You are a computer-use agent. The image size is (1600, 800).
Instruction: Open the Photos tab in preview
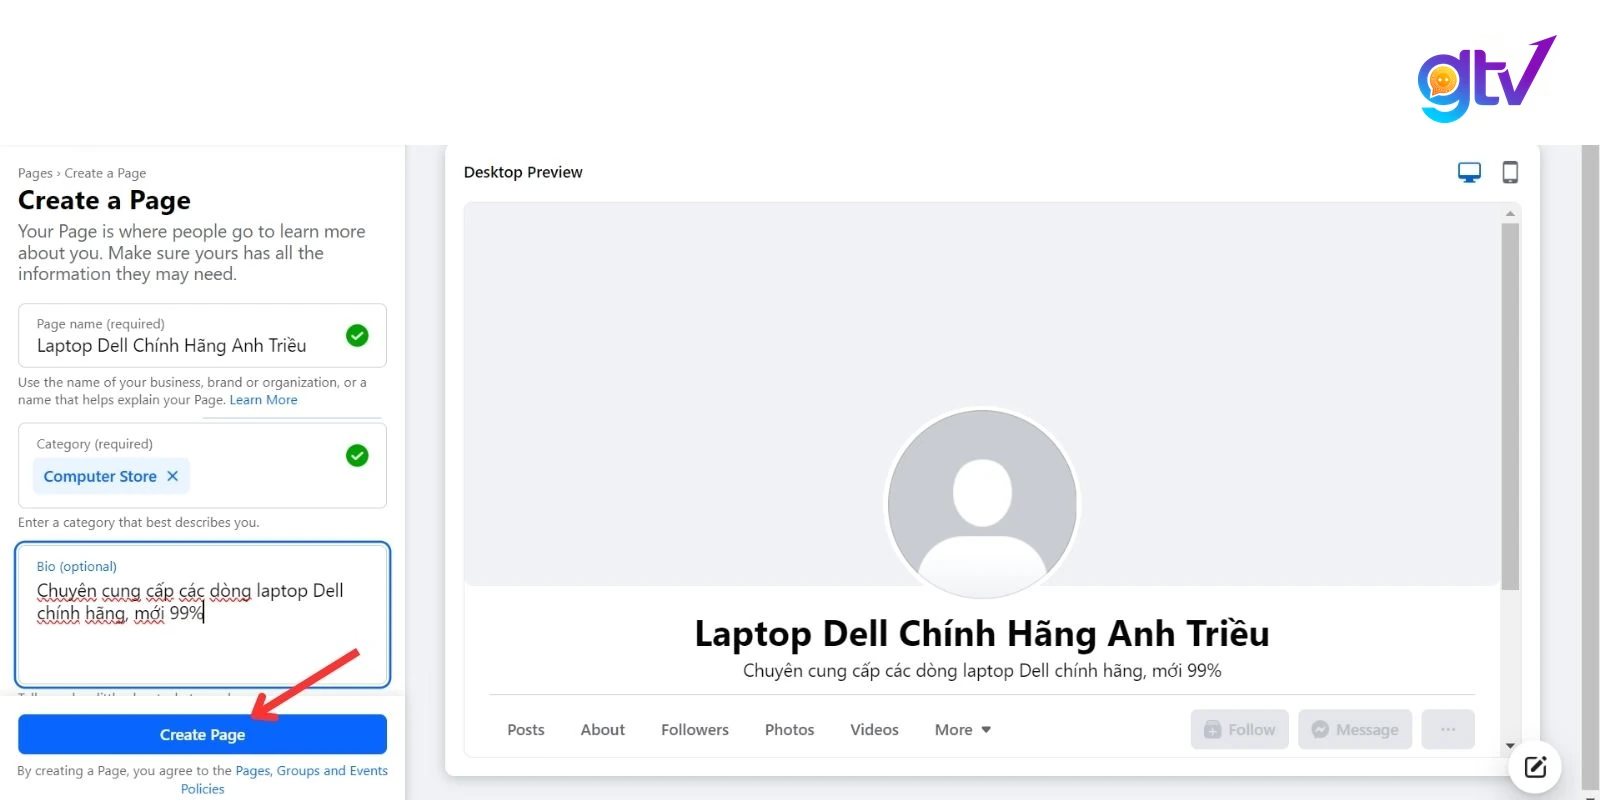[790, 730]
